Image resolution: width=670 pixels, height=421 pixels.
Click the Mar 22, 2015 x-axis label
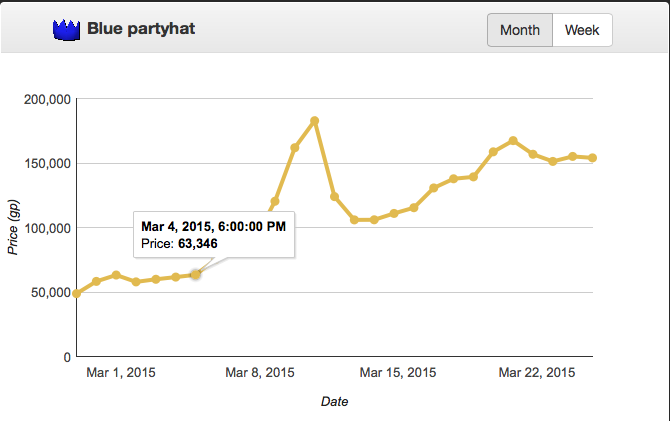click(536, 374)
